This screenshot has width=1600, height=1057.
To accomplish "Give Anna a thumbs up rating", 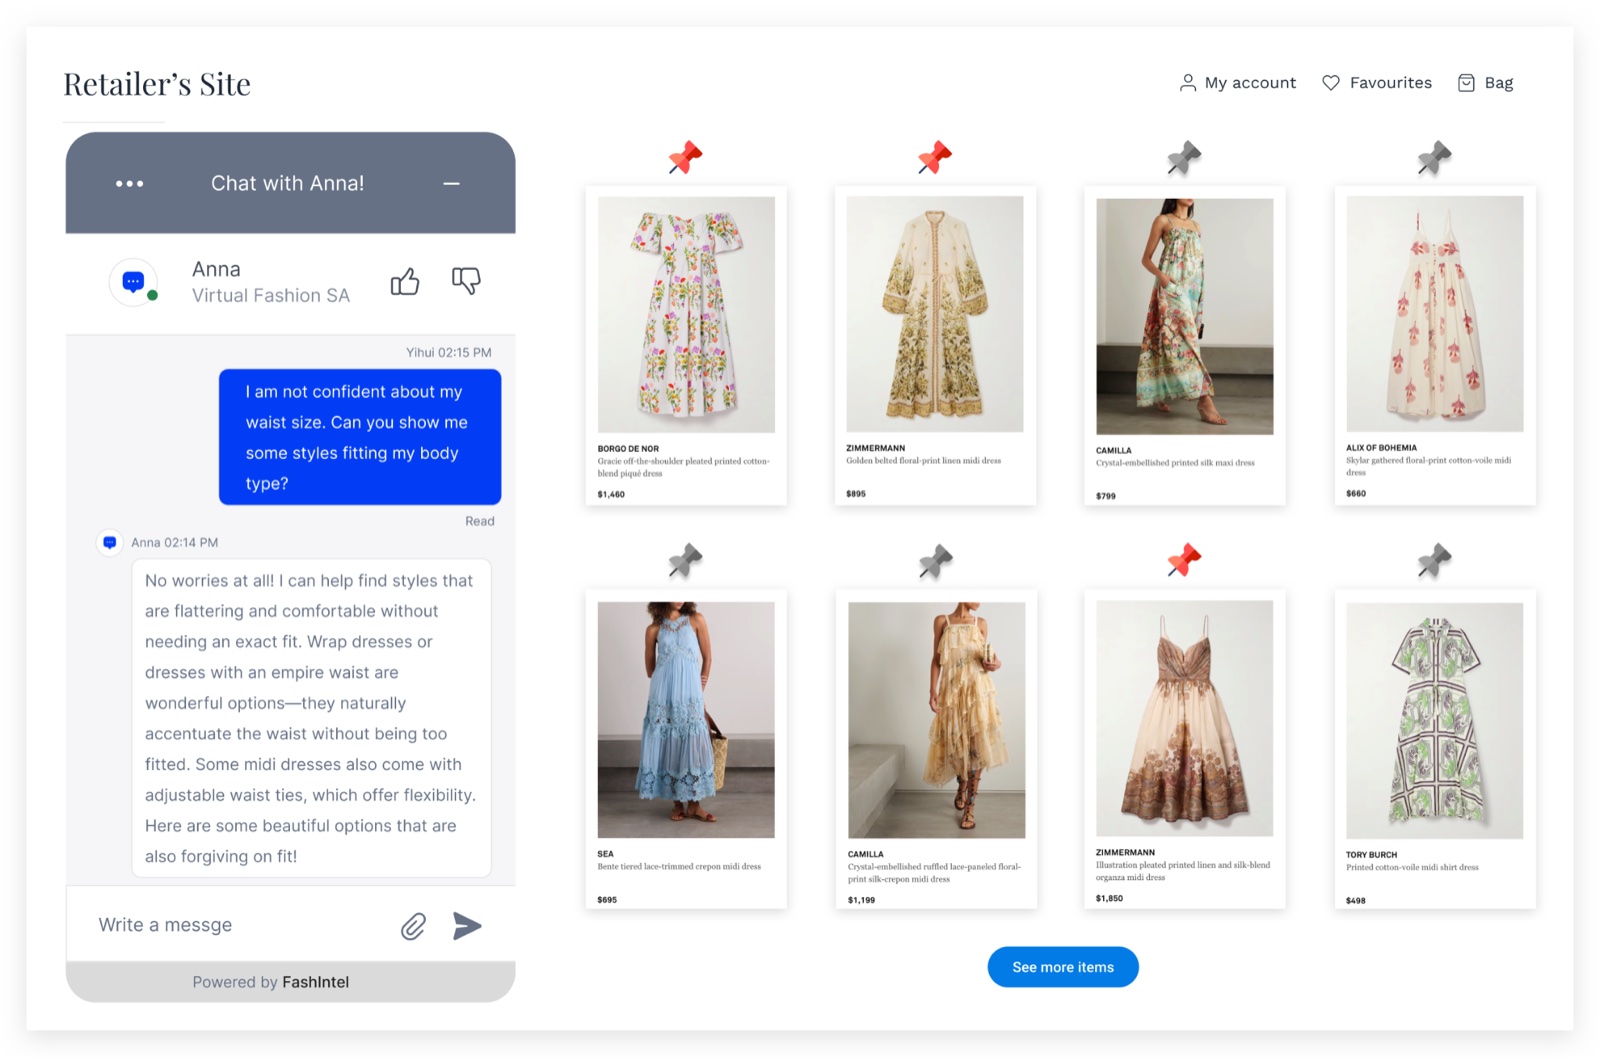I will tap(405, 282).
